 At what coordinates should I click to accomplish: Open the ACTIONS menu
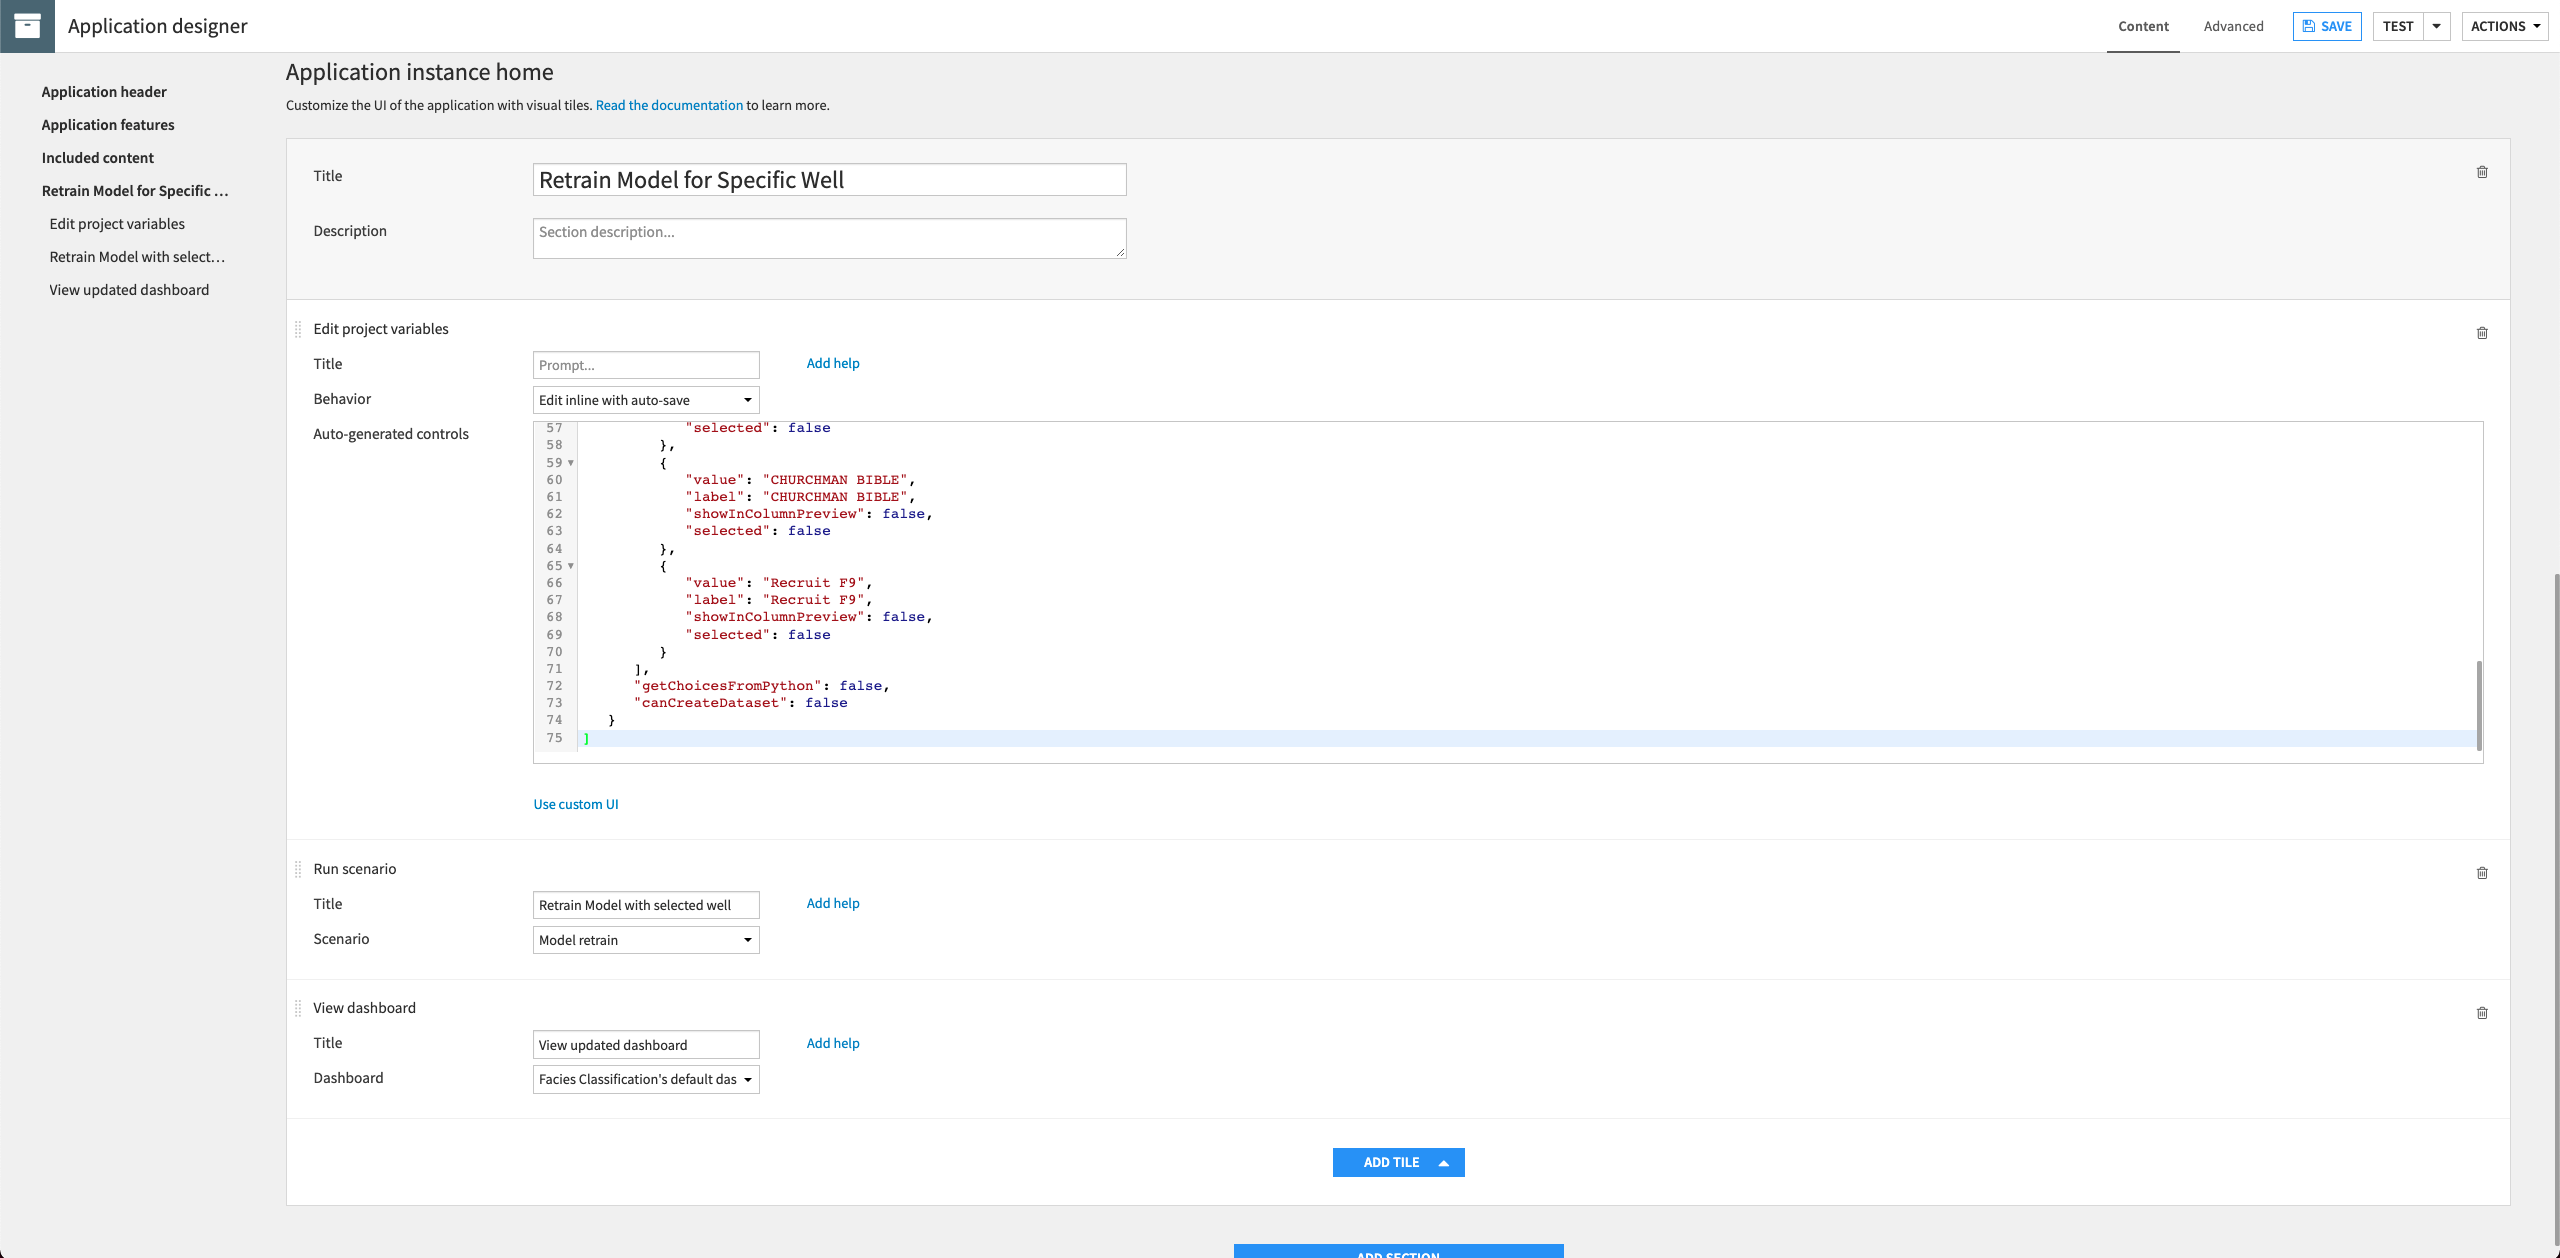pyautogui.click(x=2504, y=26)
